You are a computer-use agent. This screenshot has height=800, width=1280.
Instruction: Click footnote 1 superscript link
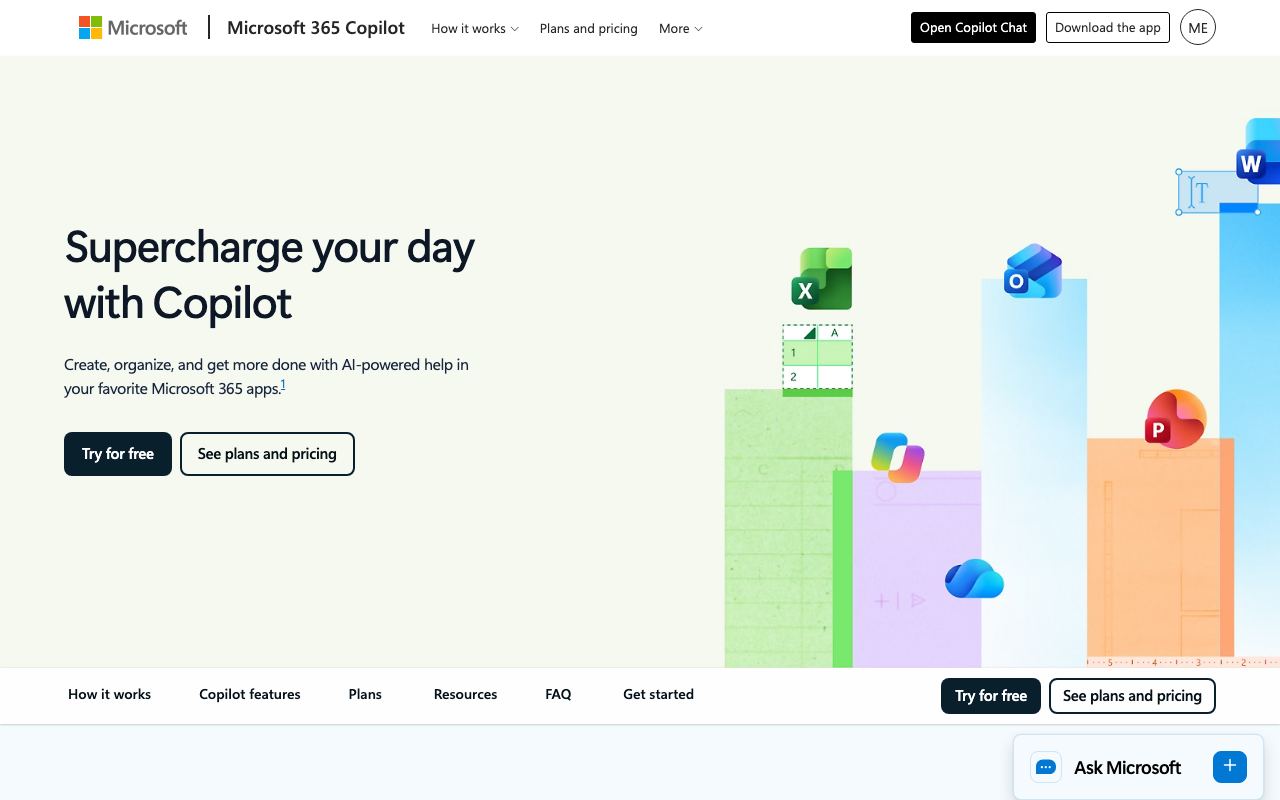coord(283,384)
